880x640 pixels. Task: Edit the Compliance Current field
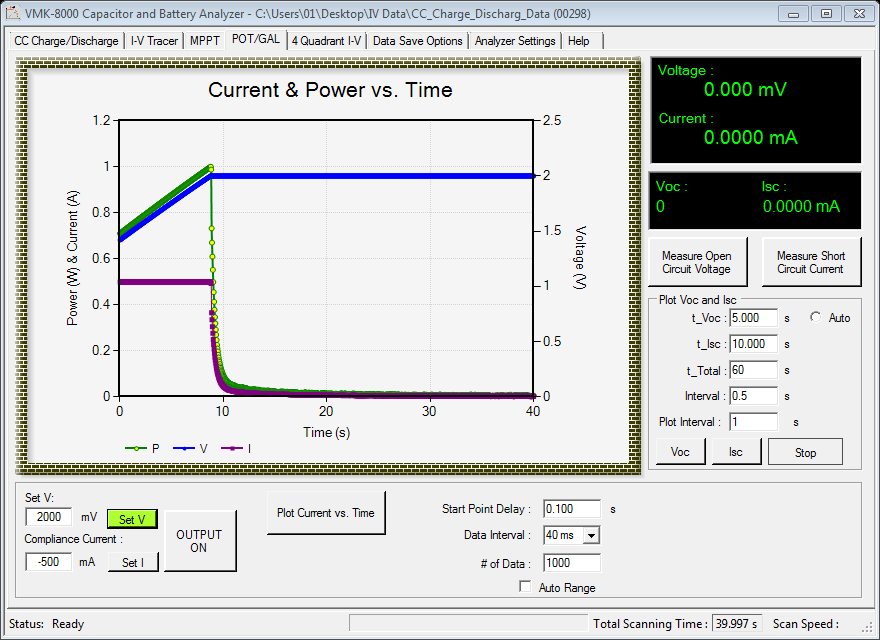point(49,561)
